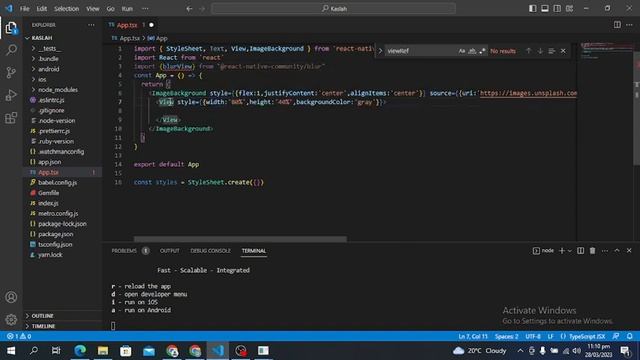Switch to the DEBUG CONSOLE panel tab
Image resolution: width=640 pixels, height=360 pixels.
coord(210,251)
